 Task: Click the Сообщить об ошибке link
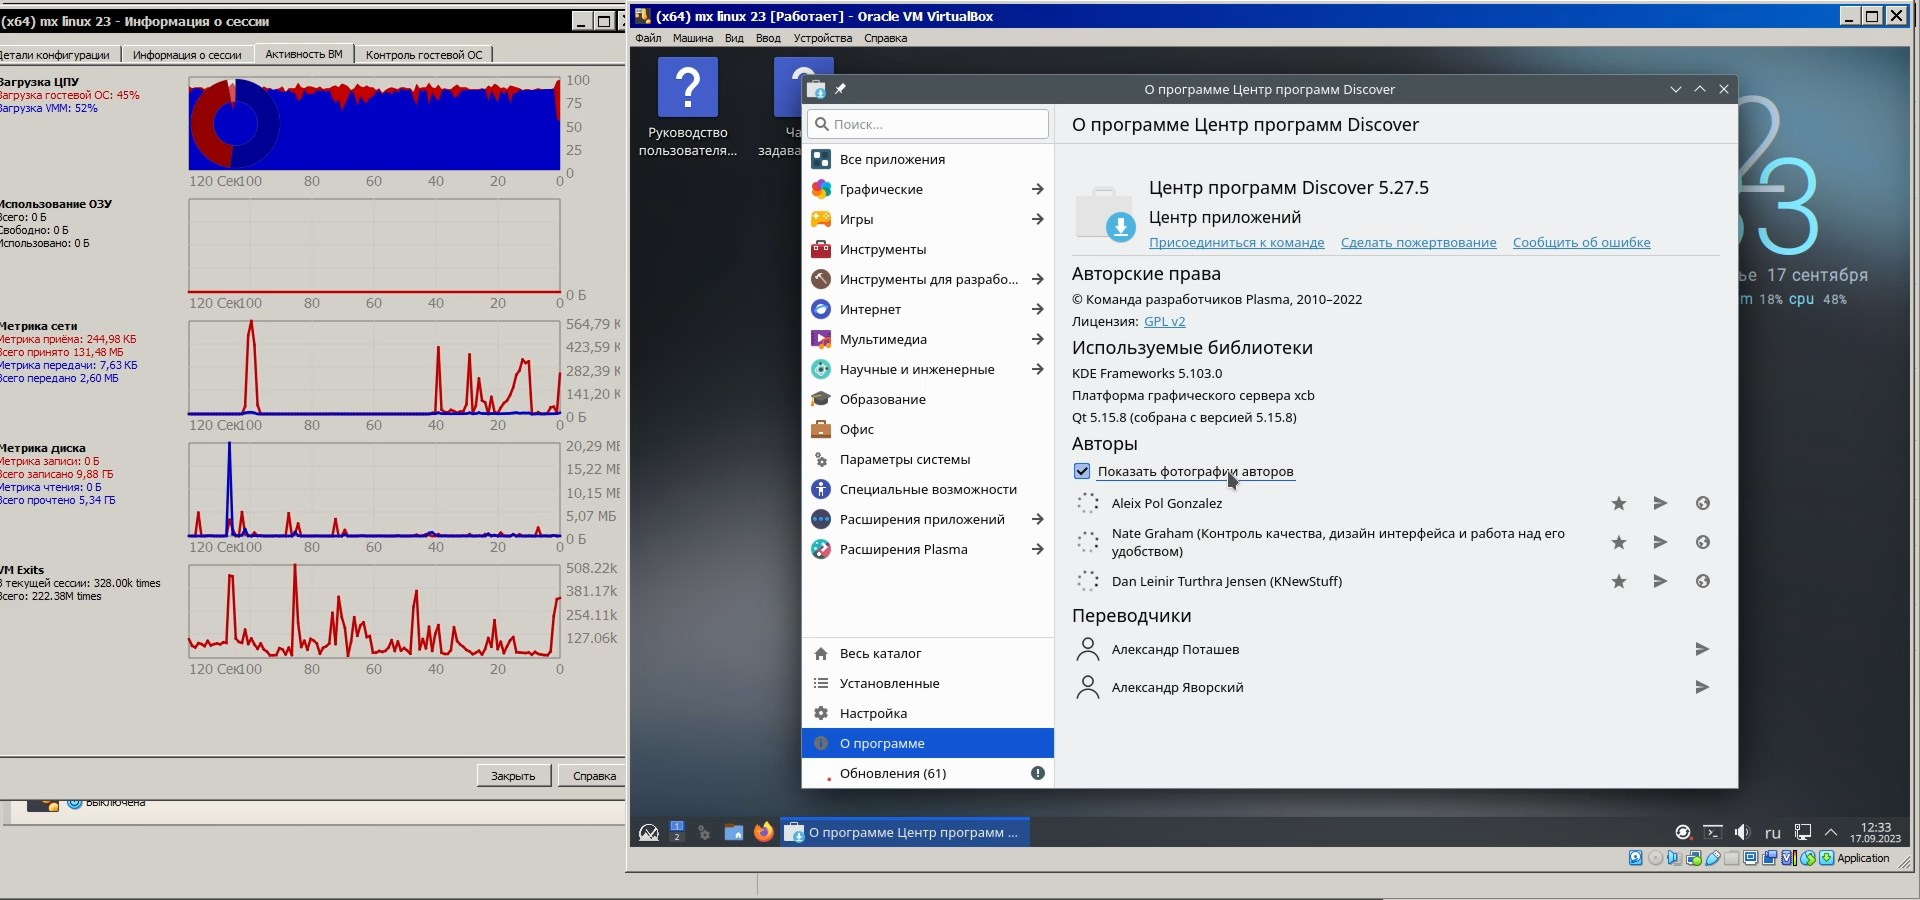(x=1582, y=243)
